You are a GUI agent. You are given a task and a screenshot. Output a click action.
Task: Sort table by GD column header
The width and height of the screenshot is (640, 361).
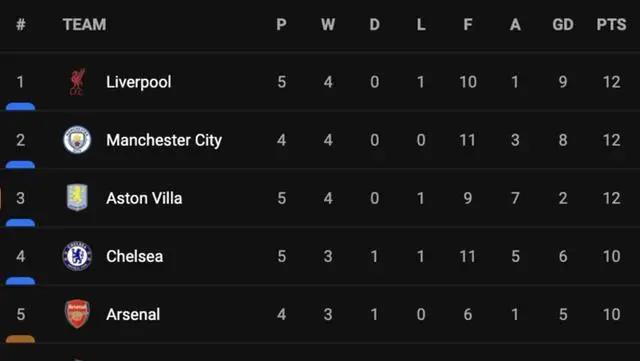[563, 25]
